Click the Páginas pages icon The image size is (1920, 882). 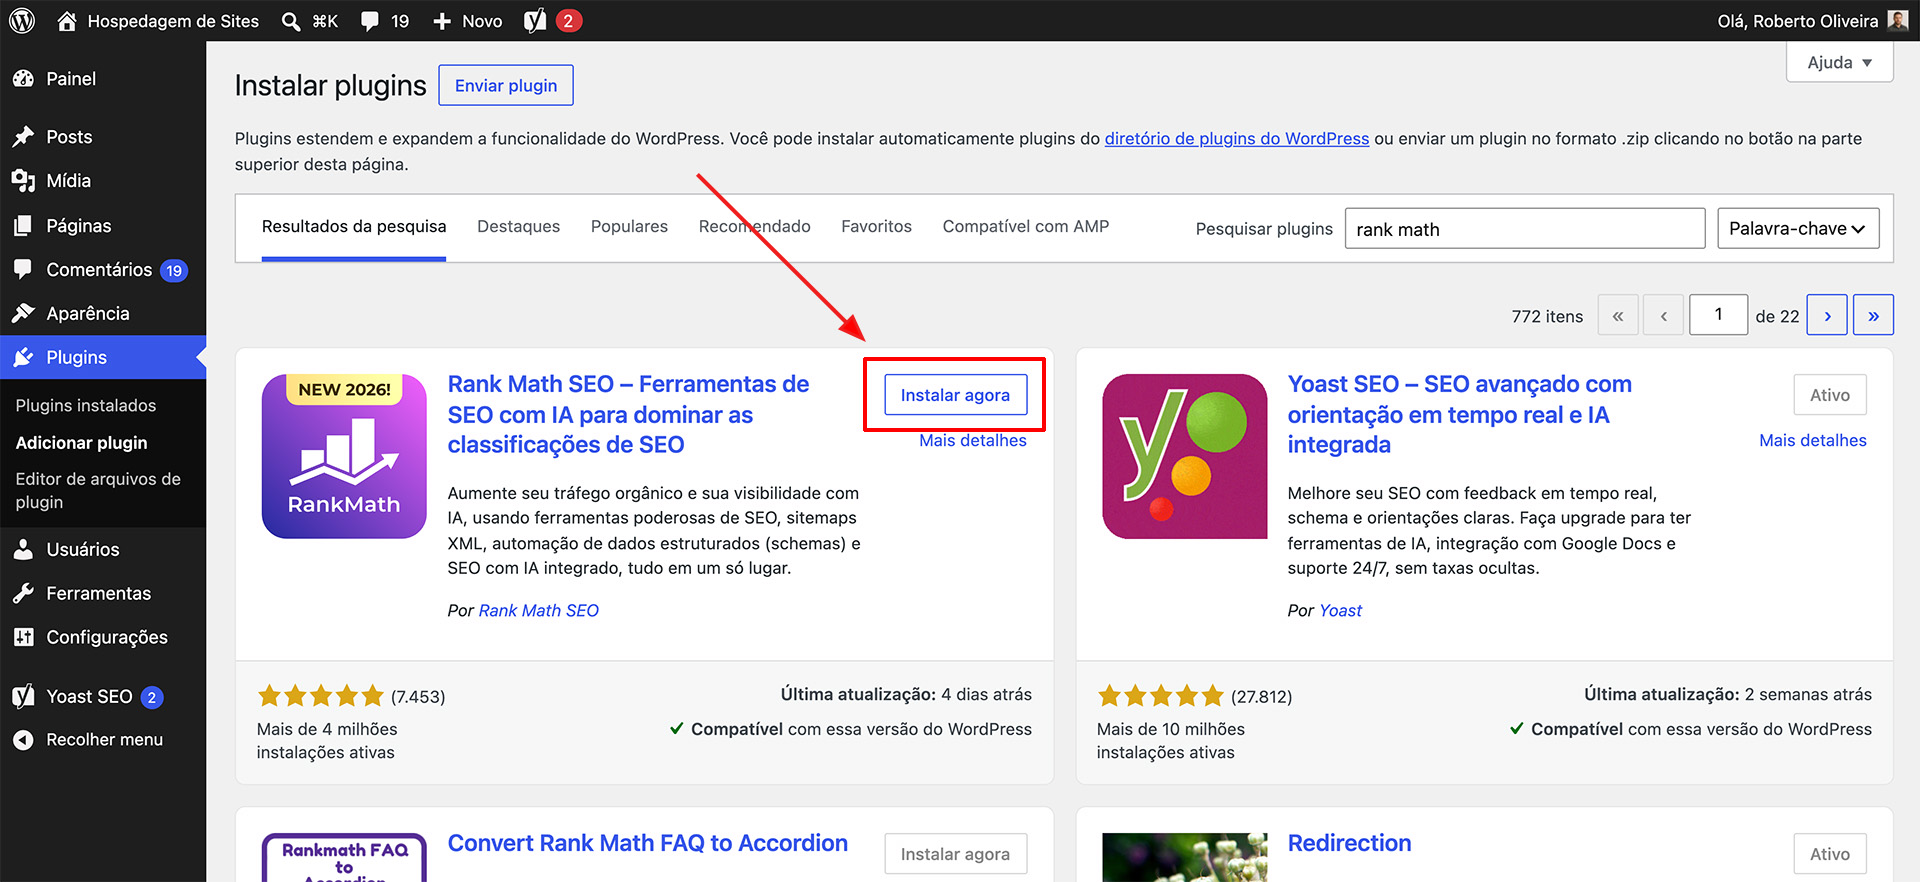point(23,226)
